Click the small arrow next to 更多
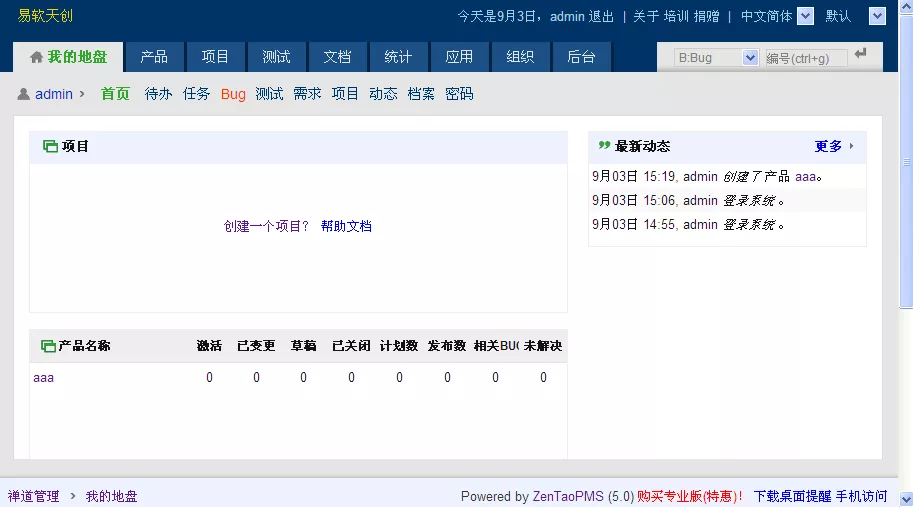Screen dimensions: 913x507 [851, 146]
